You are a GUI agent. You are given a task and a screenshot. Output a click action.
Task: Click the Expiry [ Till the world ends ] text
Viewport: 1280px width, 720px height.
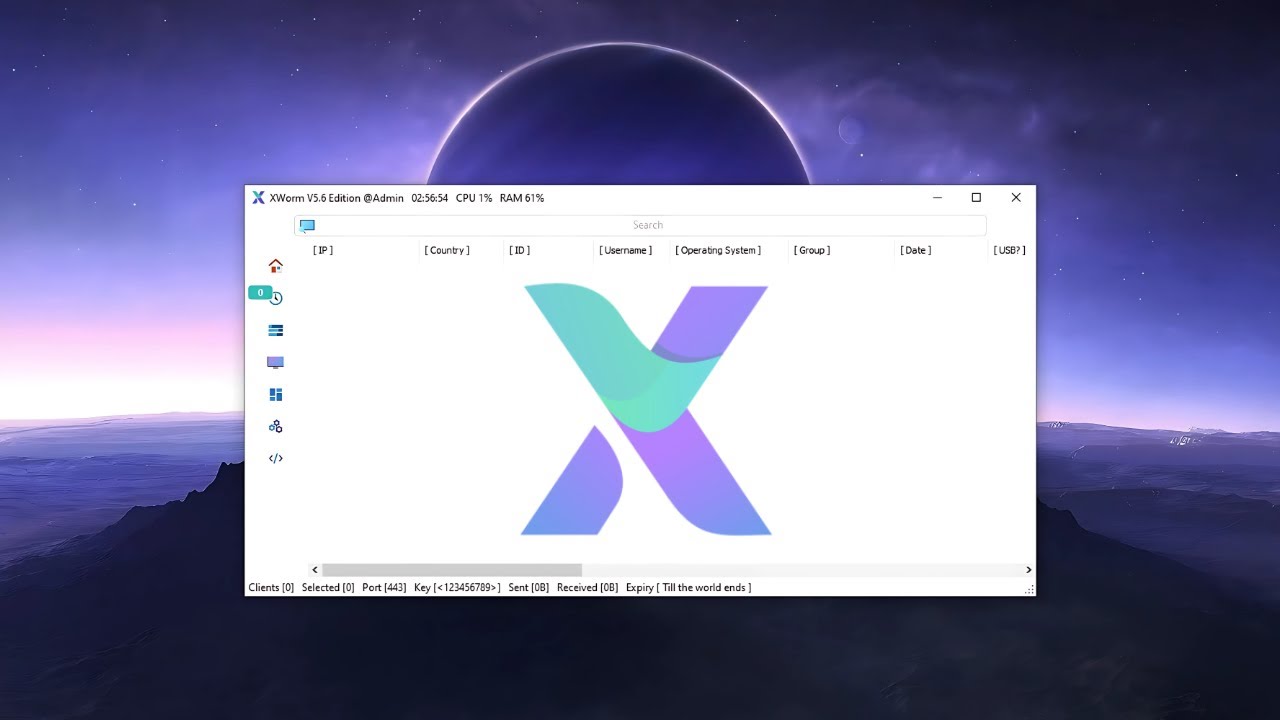(688, 588)
